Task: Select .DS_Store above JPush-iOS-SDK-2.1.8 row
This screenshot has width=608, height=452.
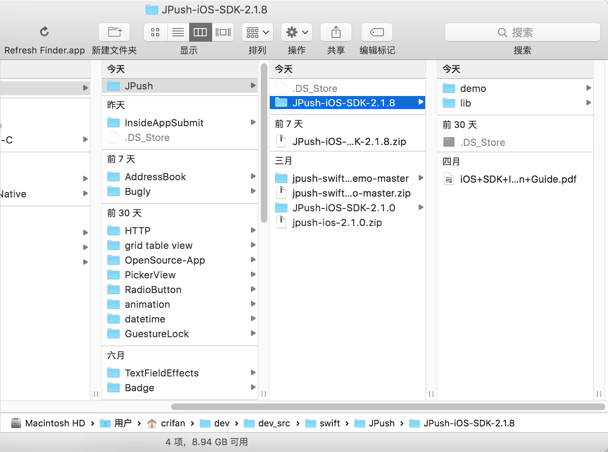Action: click(347, 88)
